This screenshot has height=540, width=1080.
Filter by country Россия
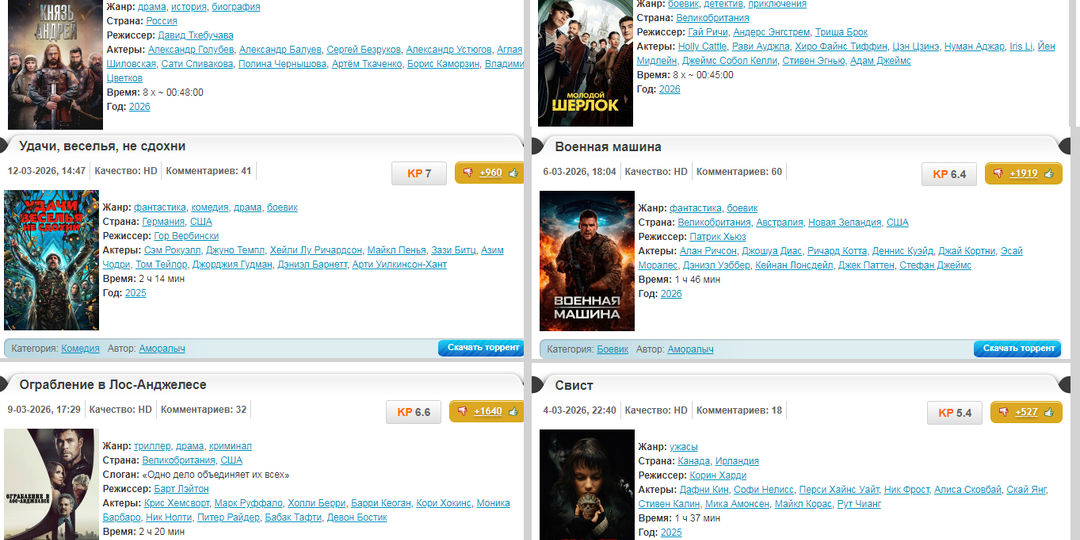click(x=161, y=21)
